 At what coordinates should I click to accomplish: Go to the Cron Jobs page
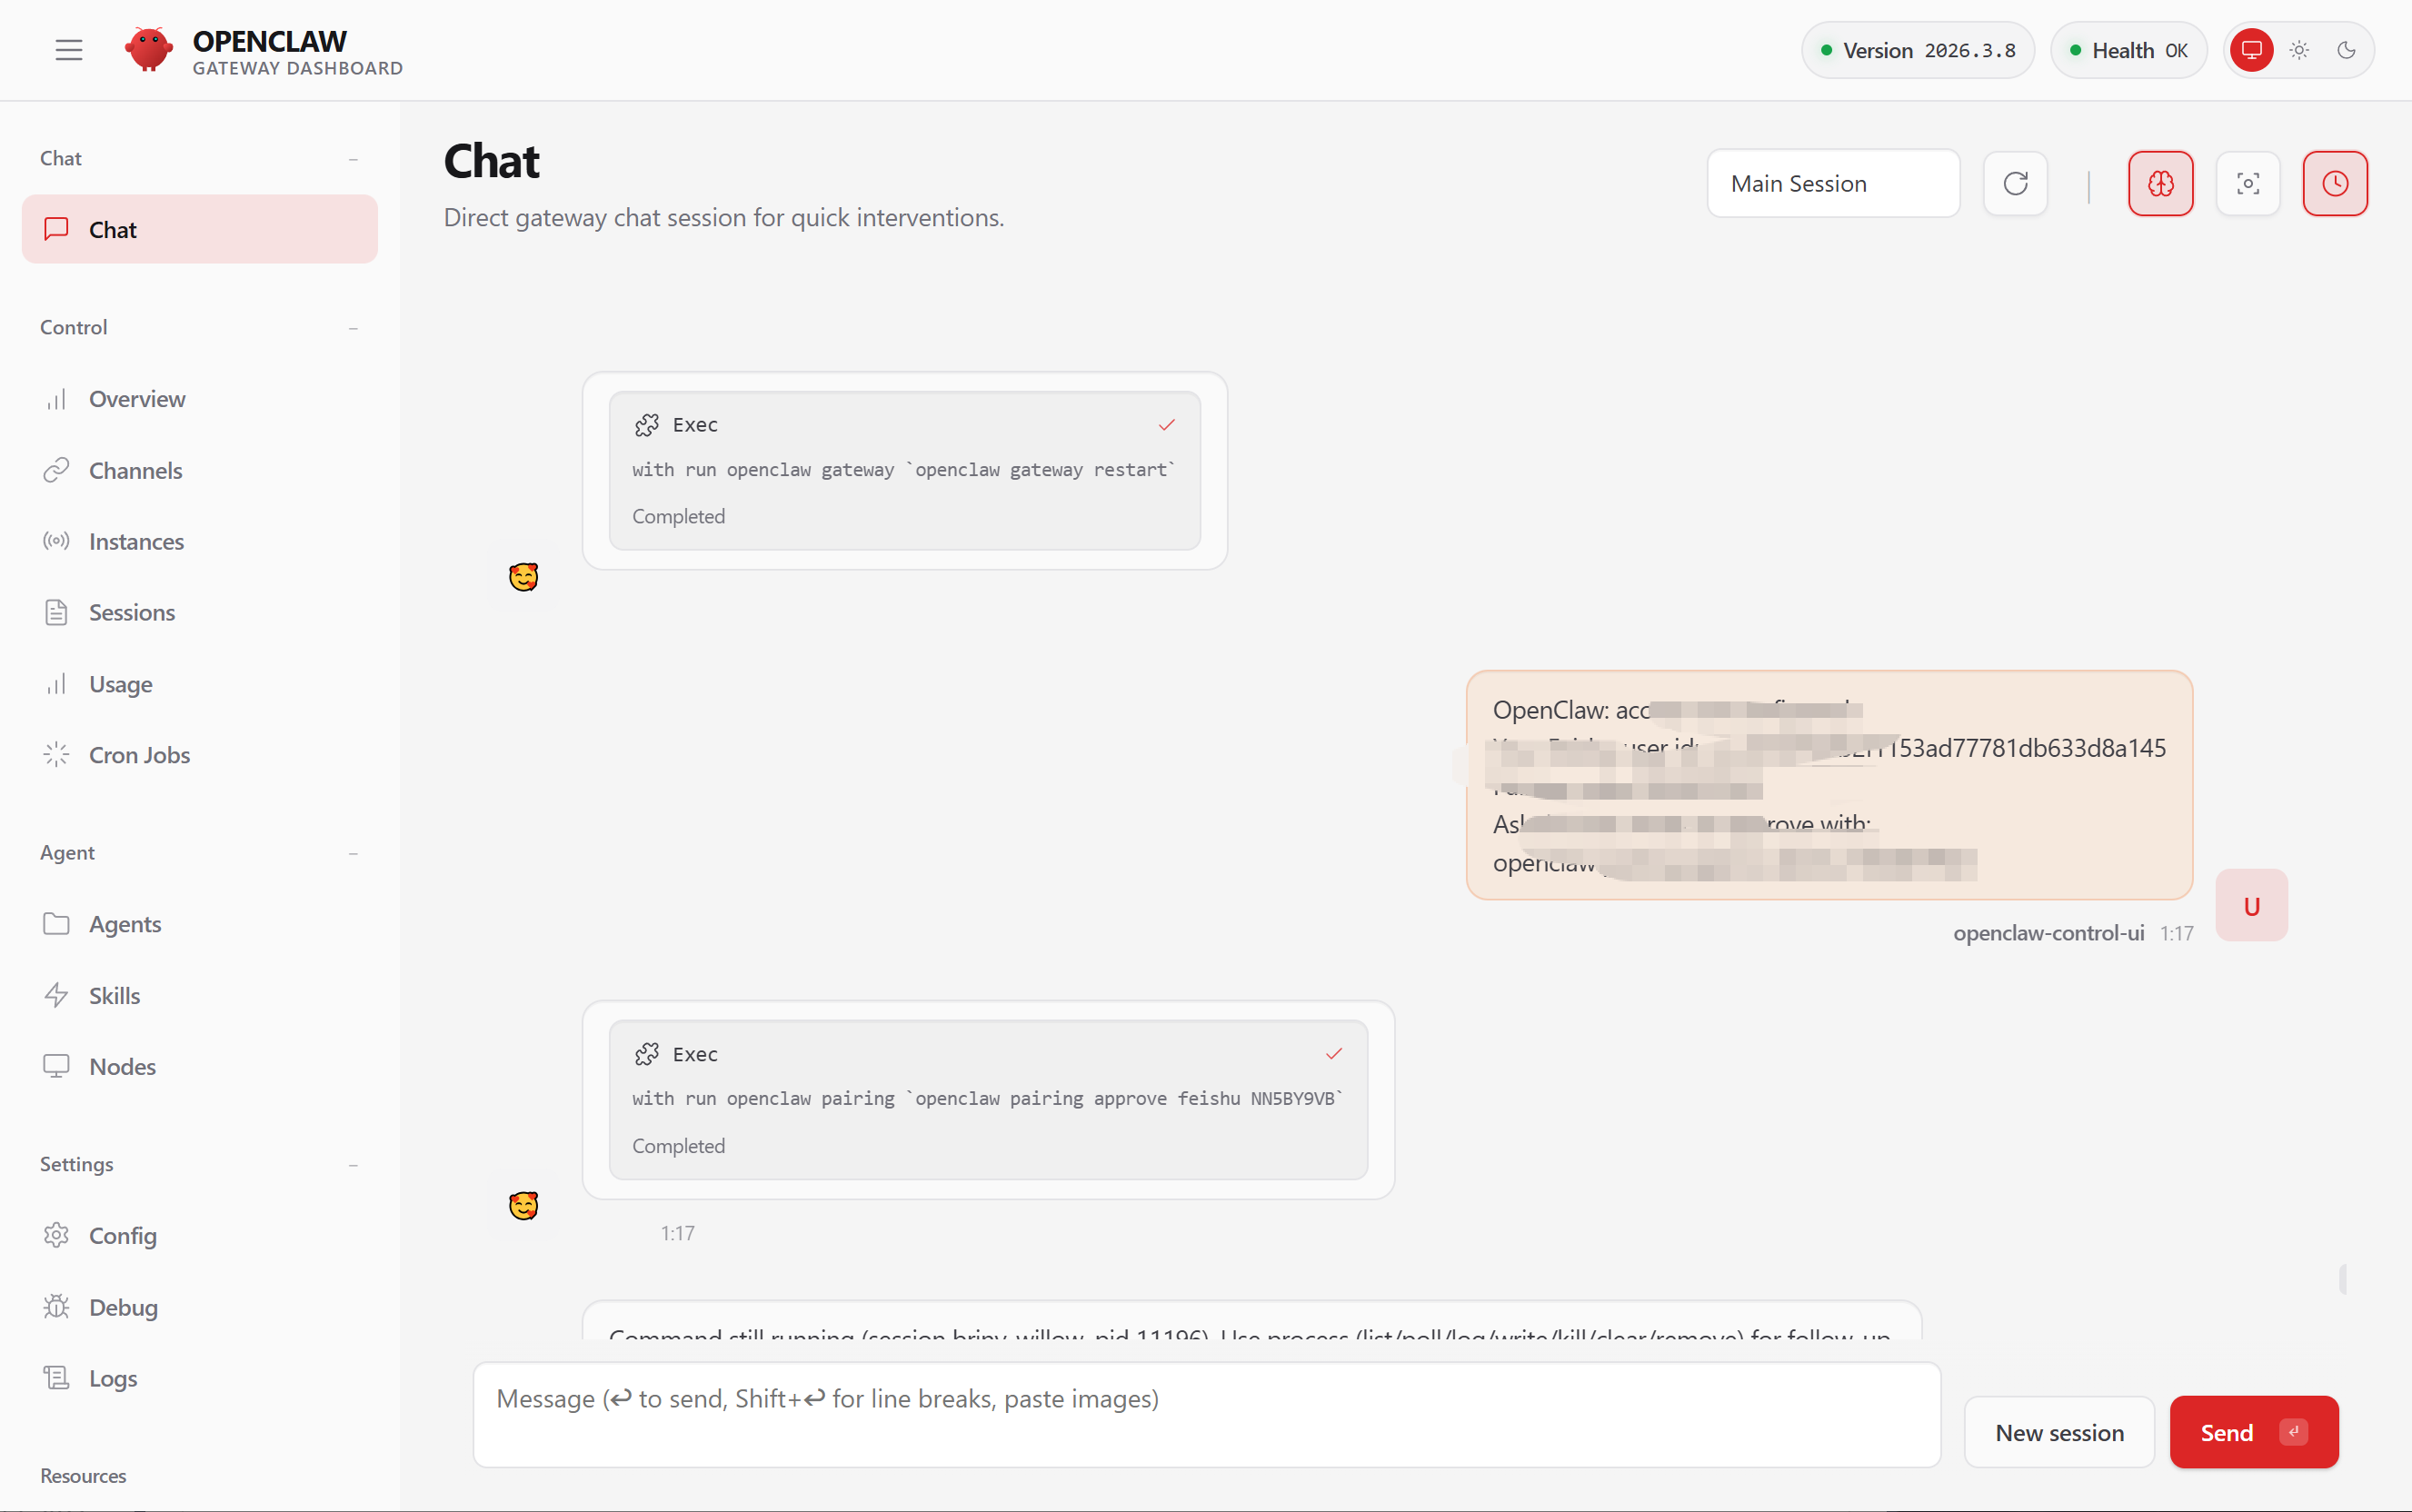coord(139,755)
